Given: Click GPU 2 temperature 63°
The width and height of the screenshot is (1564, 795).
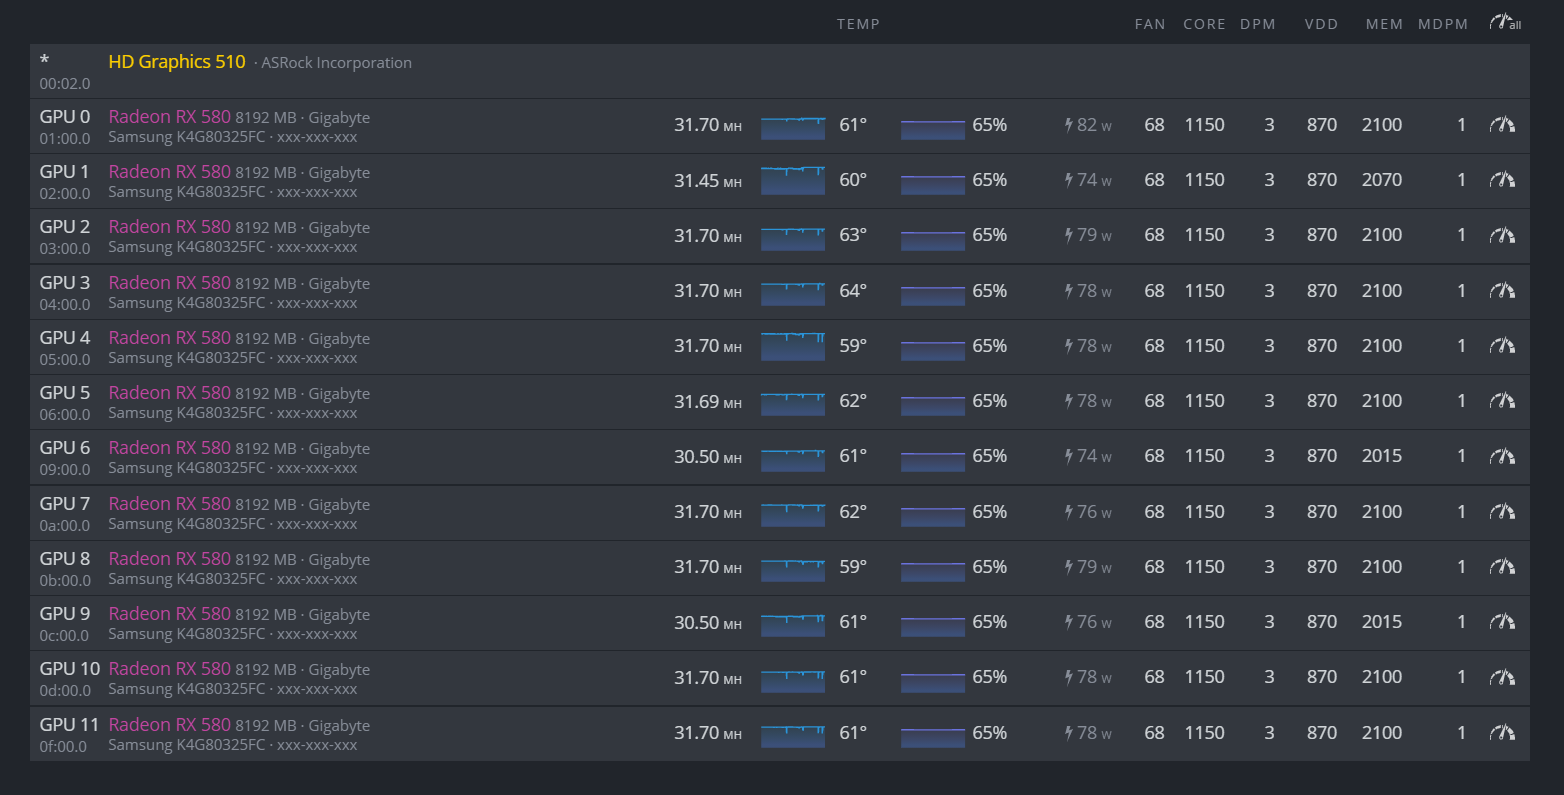Looking at the screenshot, I should pos(853,235).
